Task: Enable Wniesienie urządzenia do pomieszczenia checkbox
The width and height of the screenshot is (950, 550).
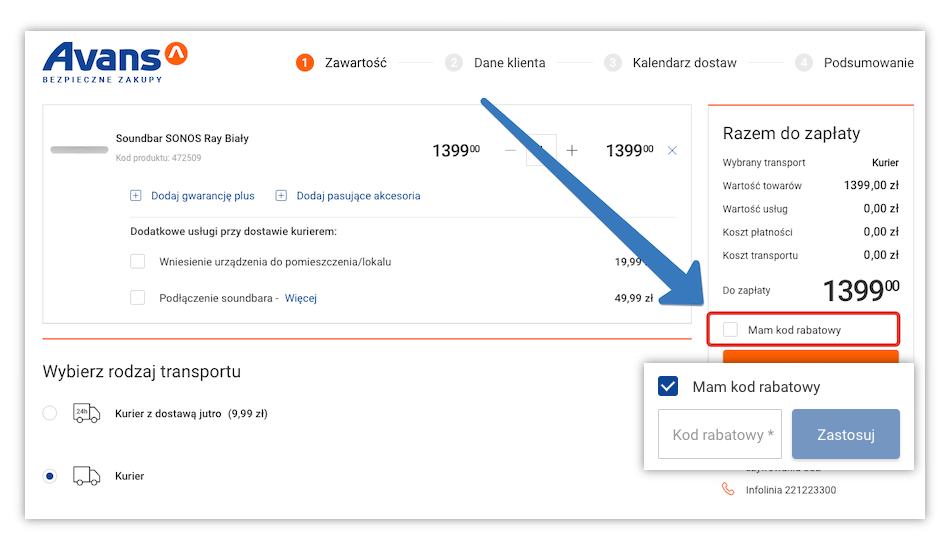Action: pos(138,262)
